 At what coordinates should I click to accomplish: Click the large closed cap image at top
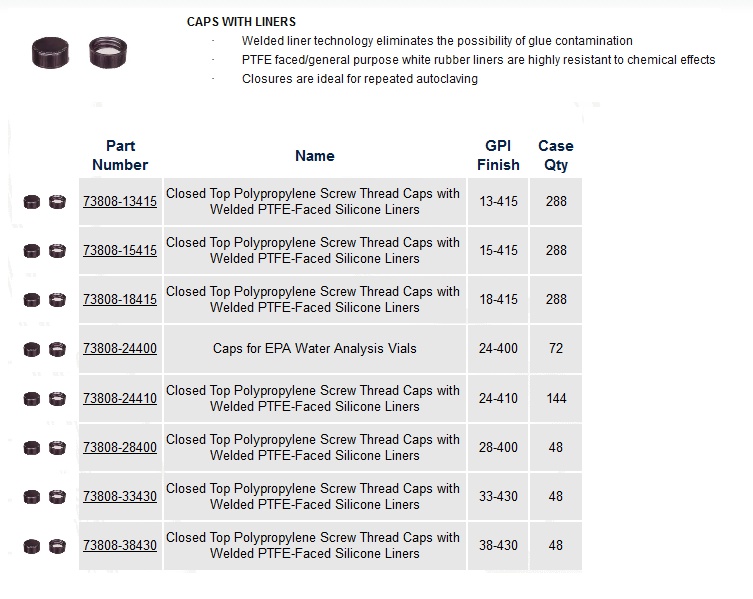point(50,53)
